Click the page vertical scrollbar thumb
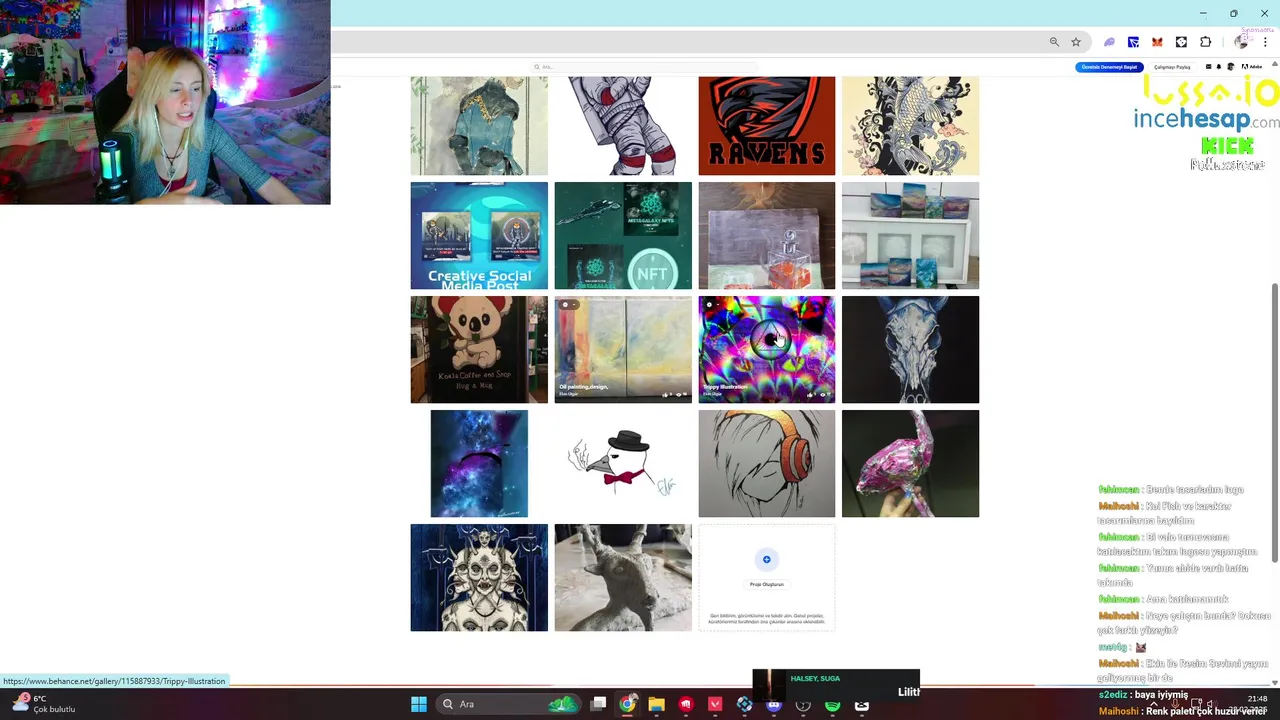This screenshot has height=720, width=1280. pos(1274,423)
